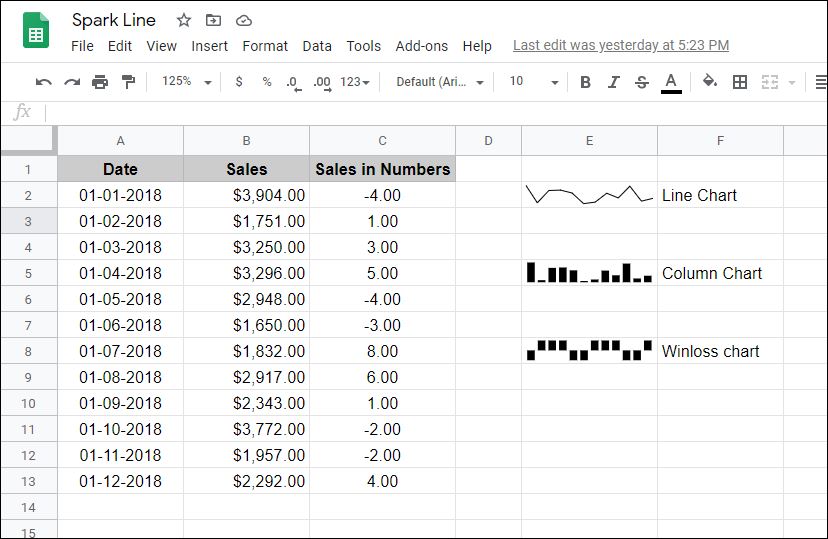Screen dimensions: 828x539
Task: Expand merge cells dropdown arrow
Action: coord(792,82)
